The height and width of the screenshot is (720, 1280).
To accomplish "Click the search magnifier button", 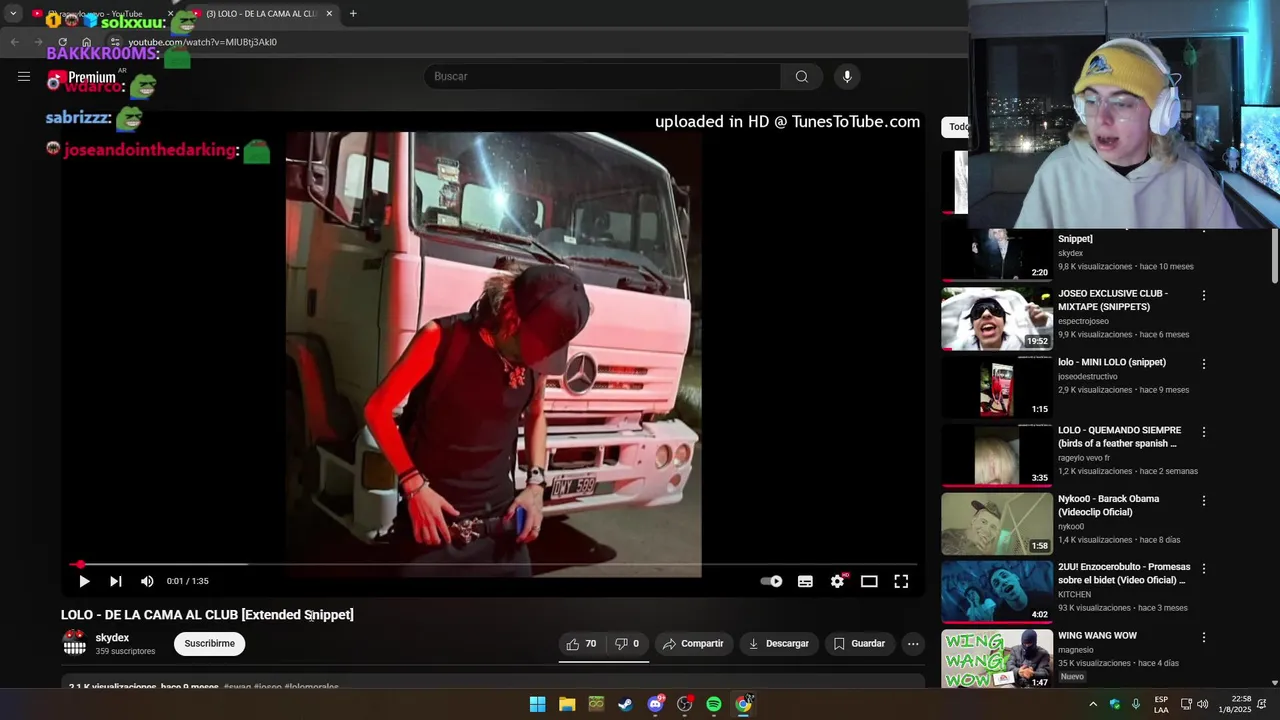I will coord(802,76).
